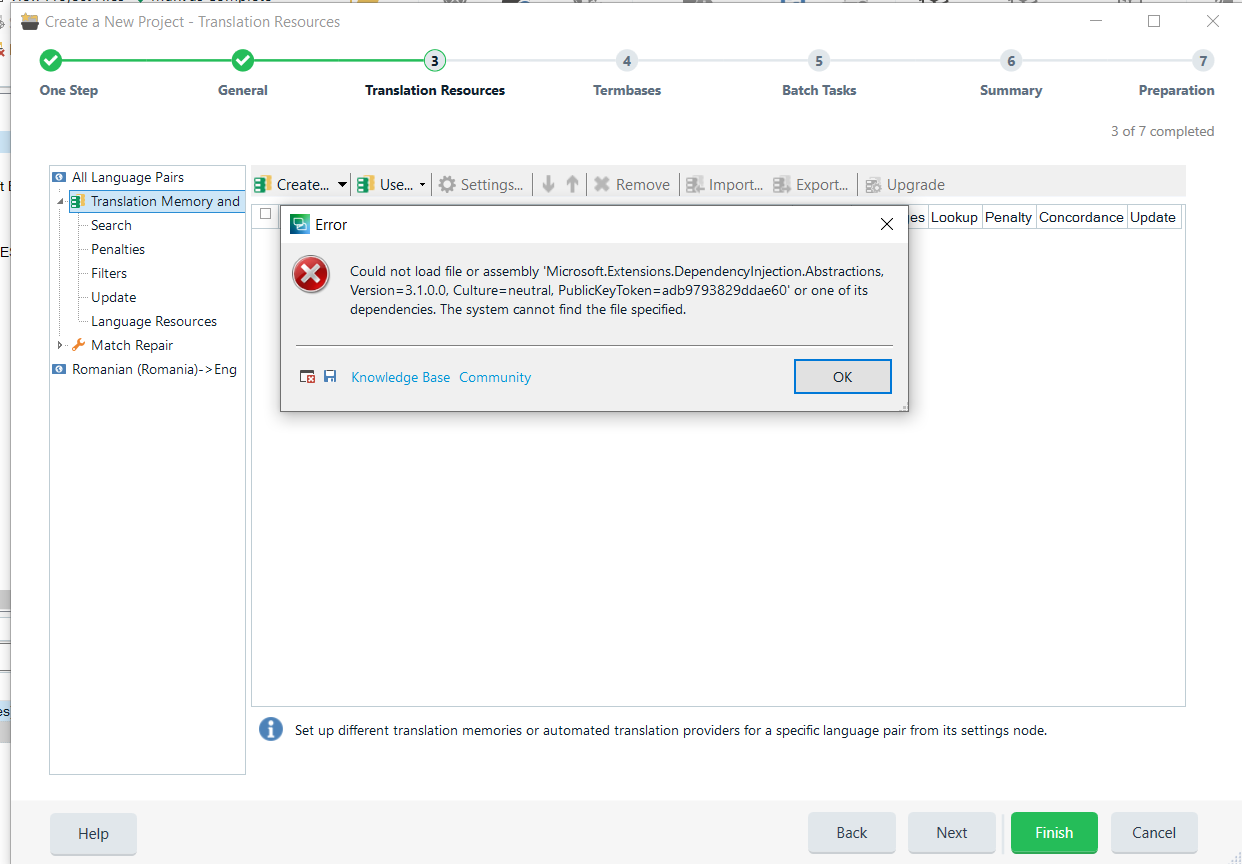1242x864 pixels.
Task: Select the Language Resources tree item
Action: [x=154, y=321]
